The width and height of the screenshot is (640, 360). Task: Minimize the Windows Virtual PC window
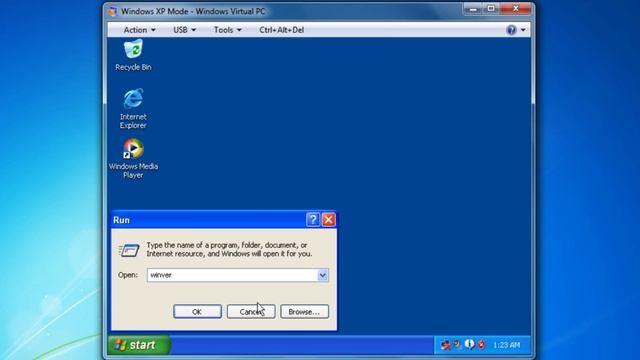coord(473,9)
